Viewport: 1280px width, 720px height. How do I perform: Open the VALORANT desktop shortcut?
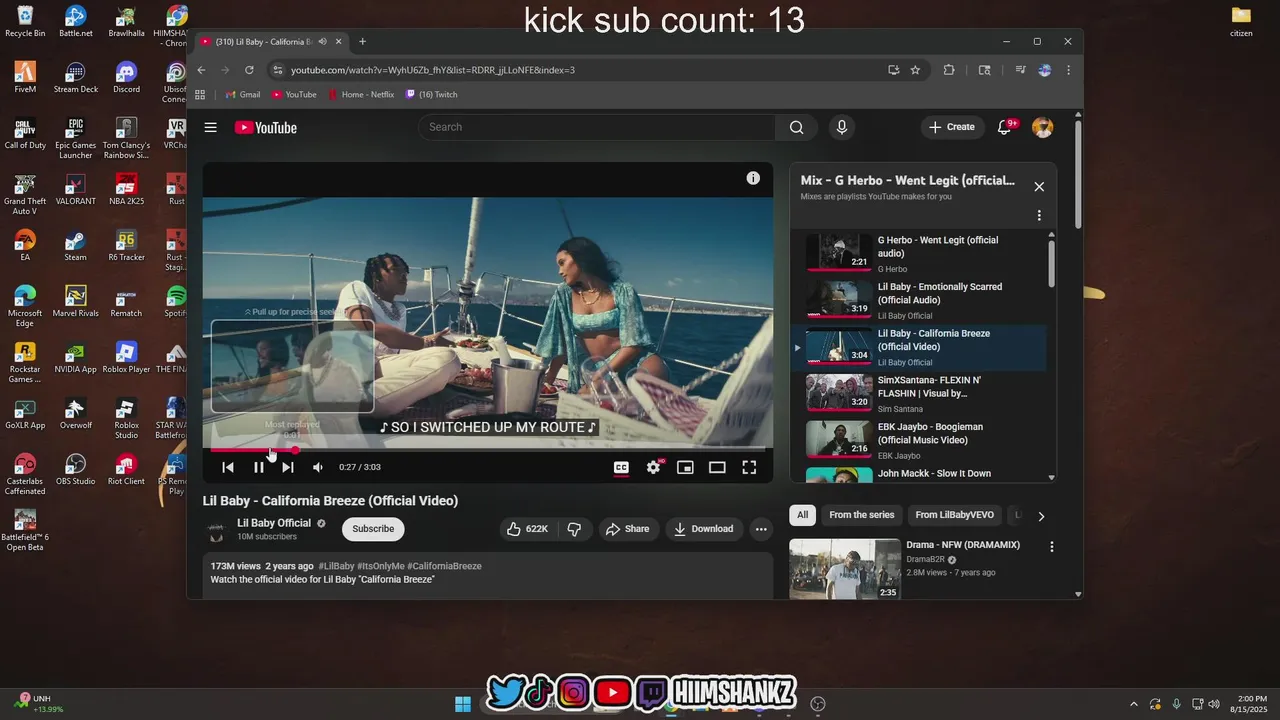pyautogui.click(x=75, y=190)
